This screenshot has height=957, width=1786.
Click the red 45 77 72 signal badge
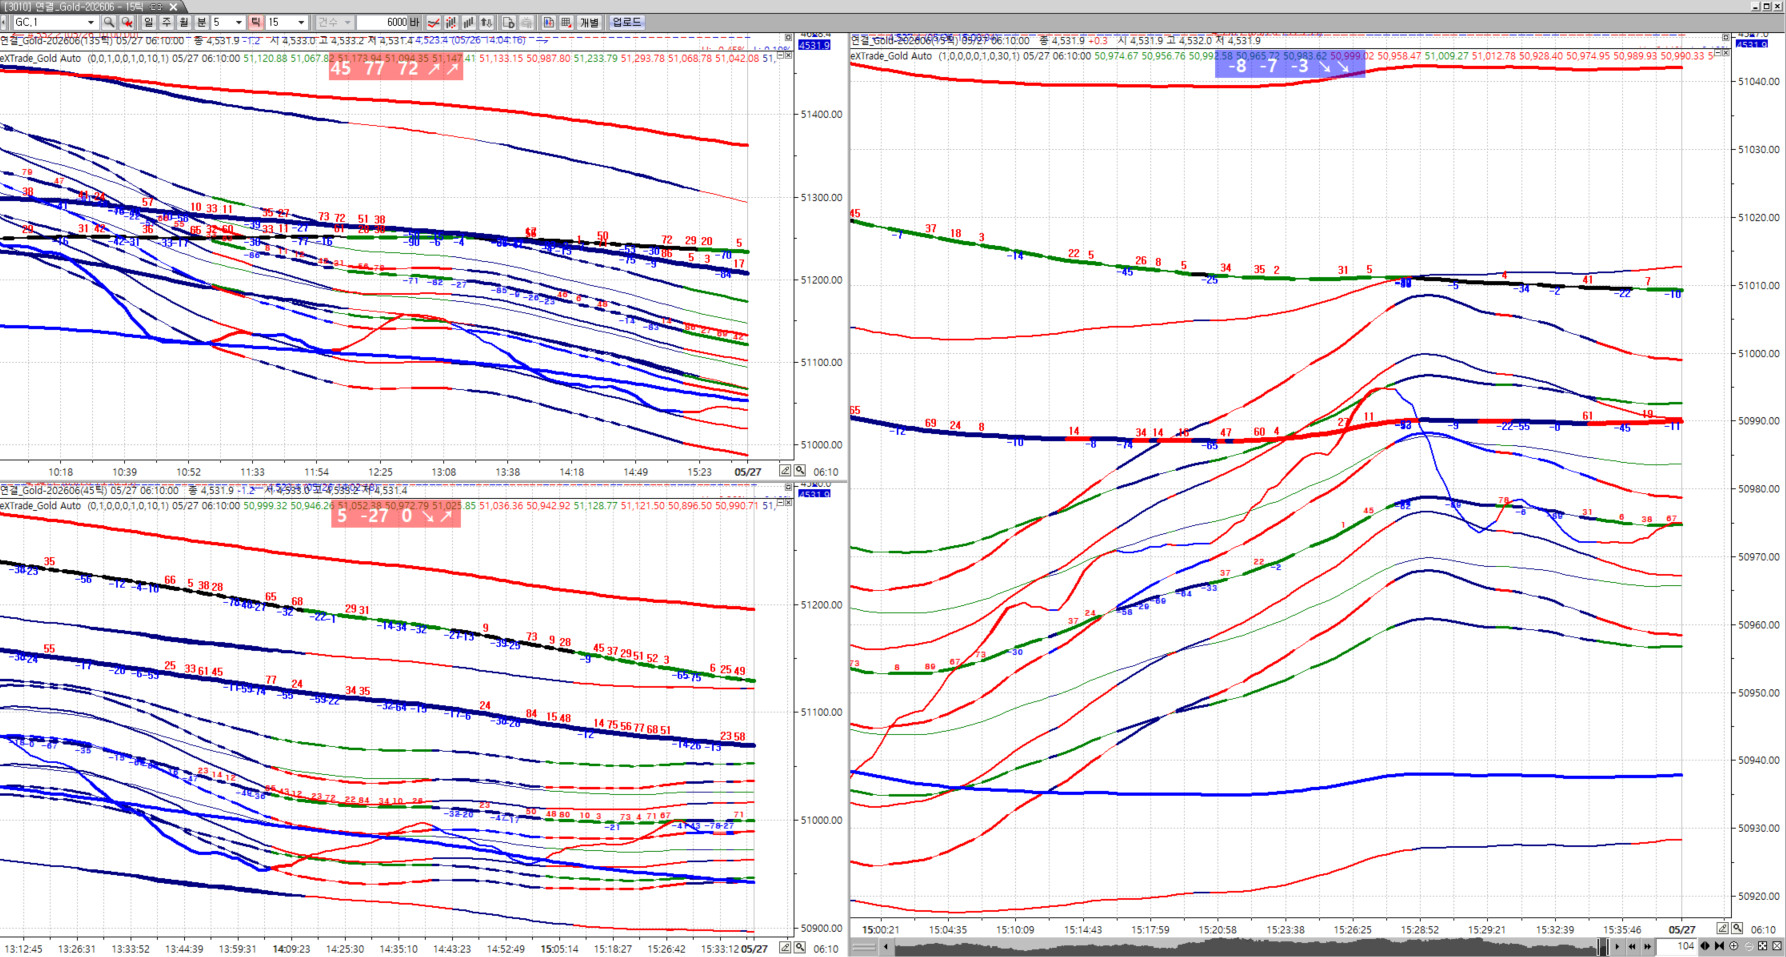396,68
